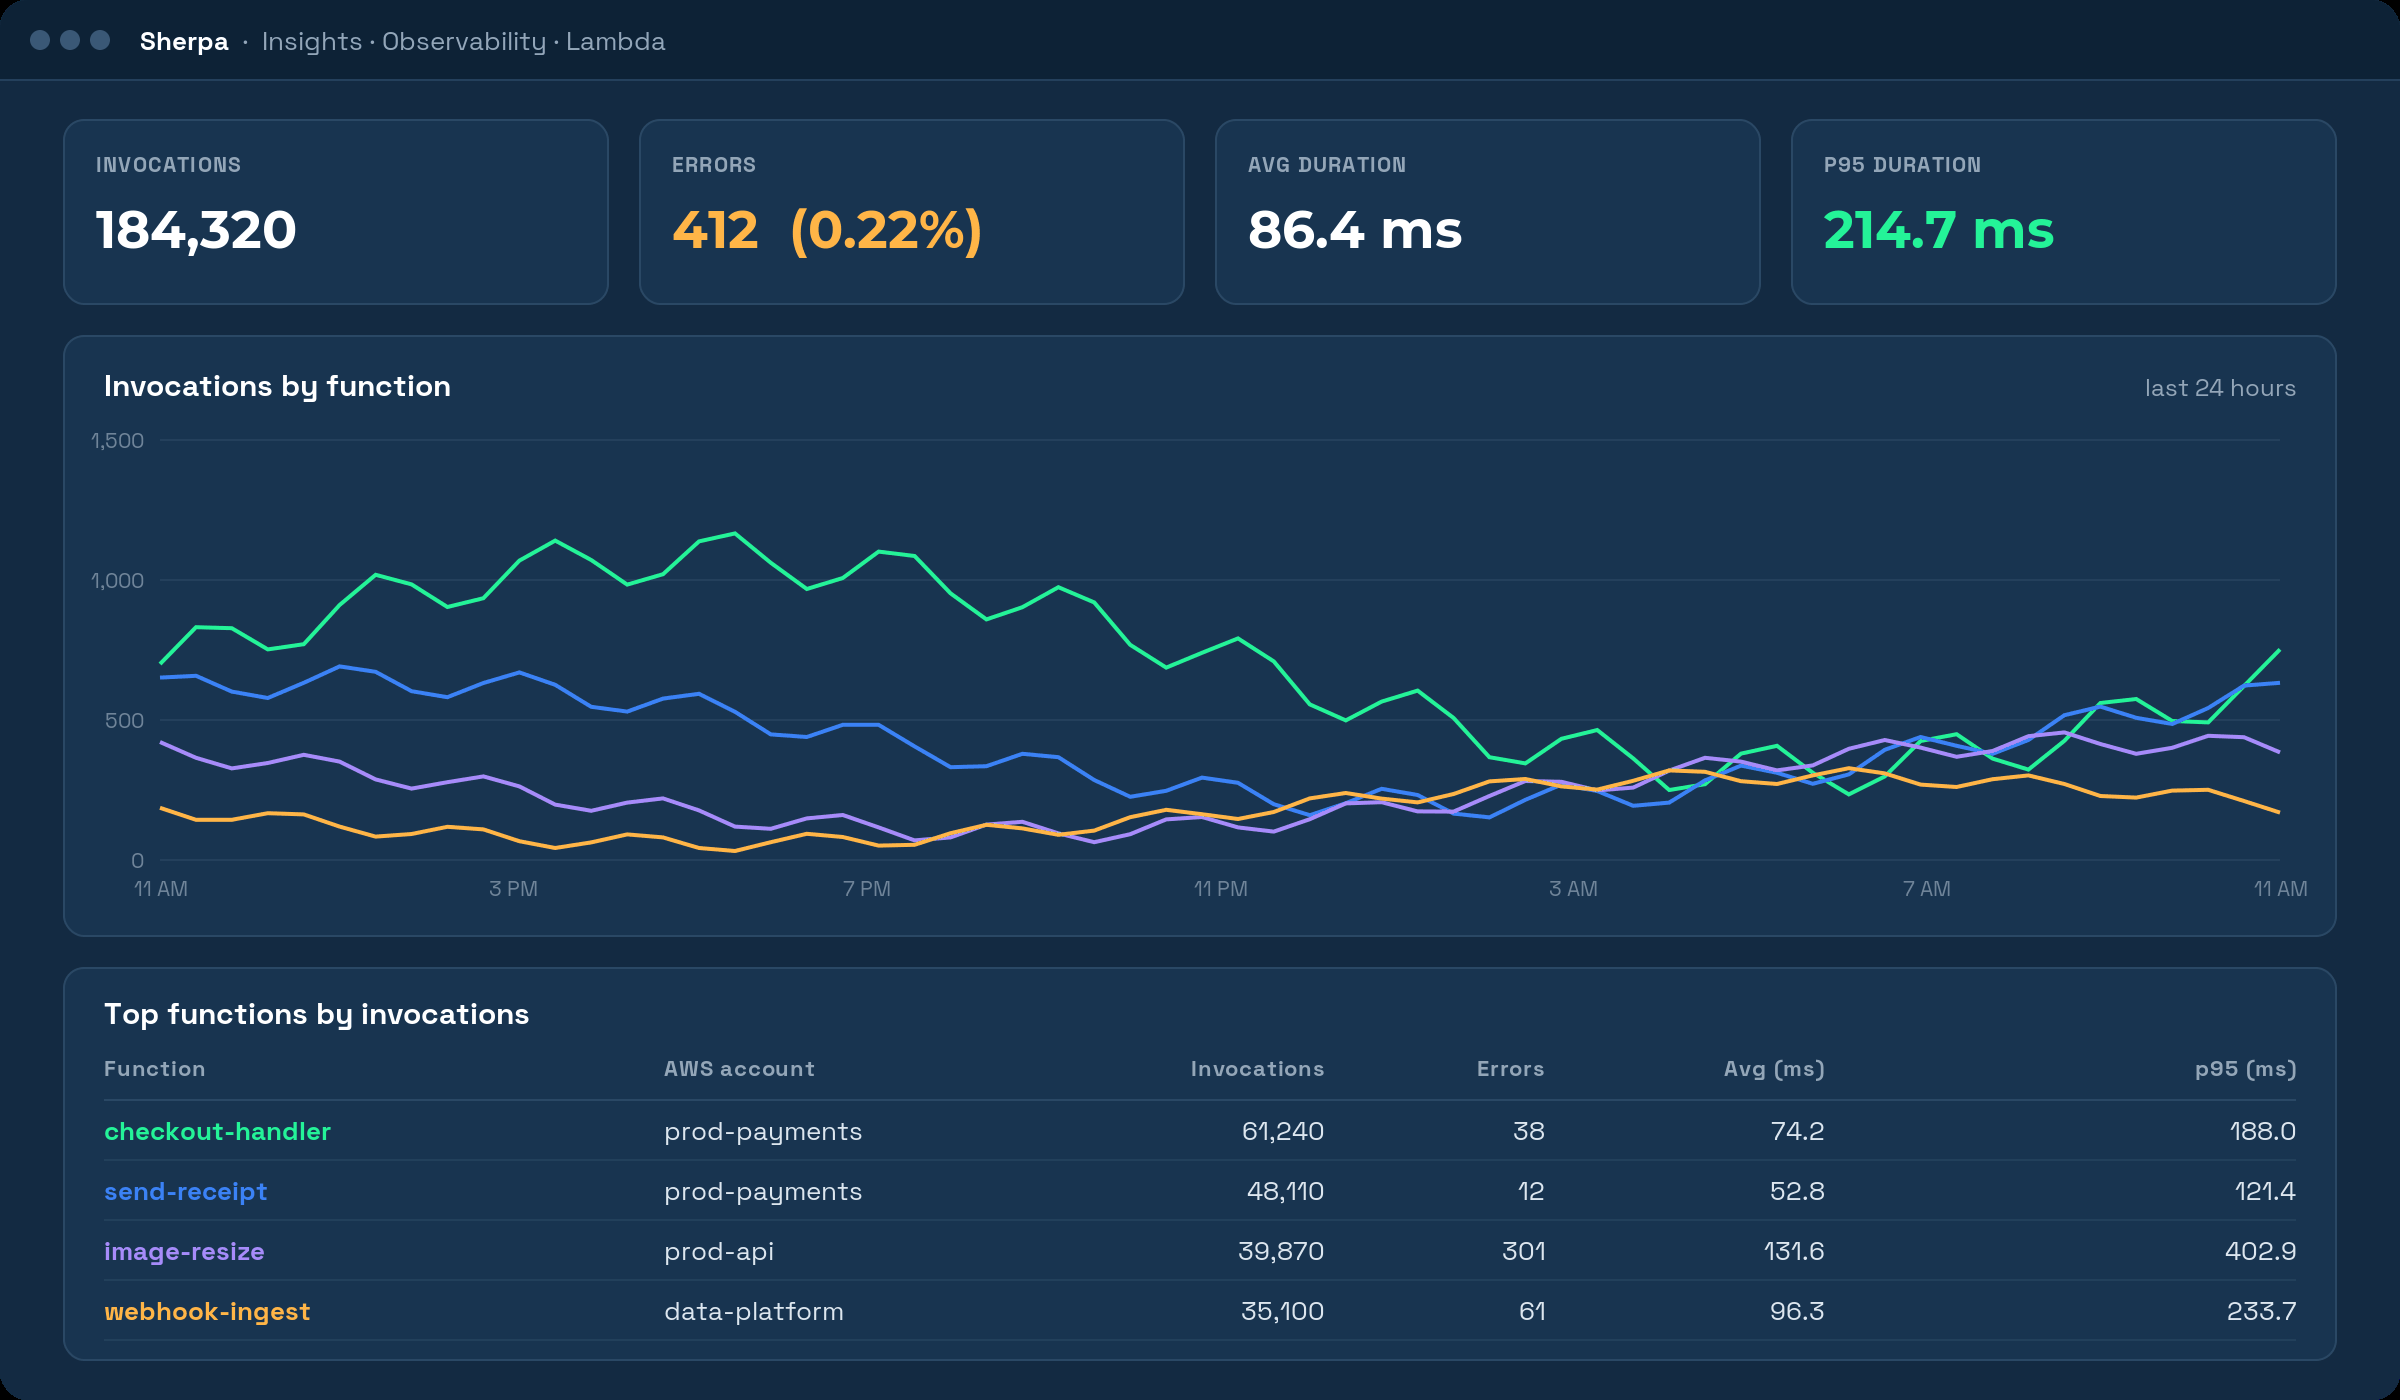Open the image-resize function link
Screen dimensions: 2400x1400
pyautogui.click(x=184, y=1251)
